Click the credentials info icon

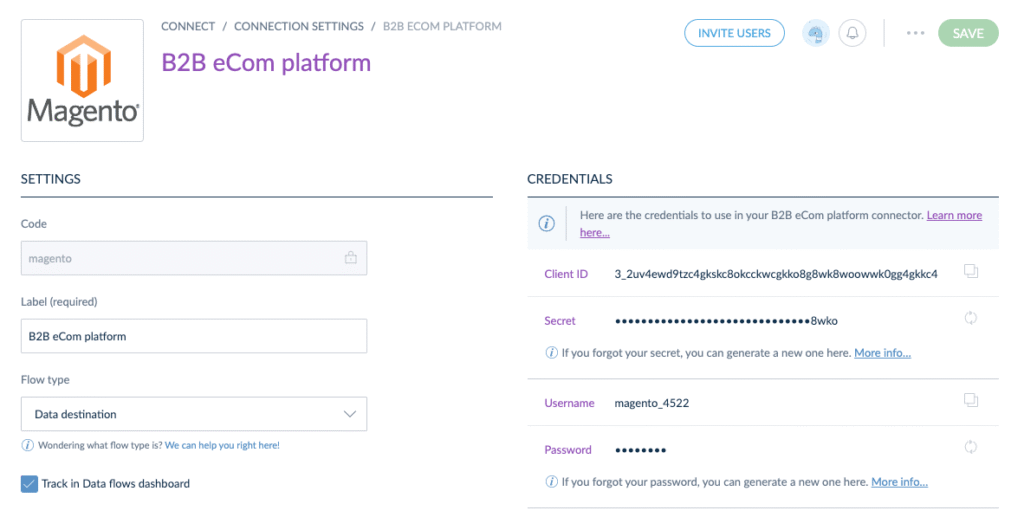click(x=547, y=223)
